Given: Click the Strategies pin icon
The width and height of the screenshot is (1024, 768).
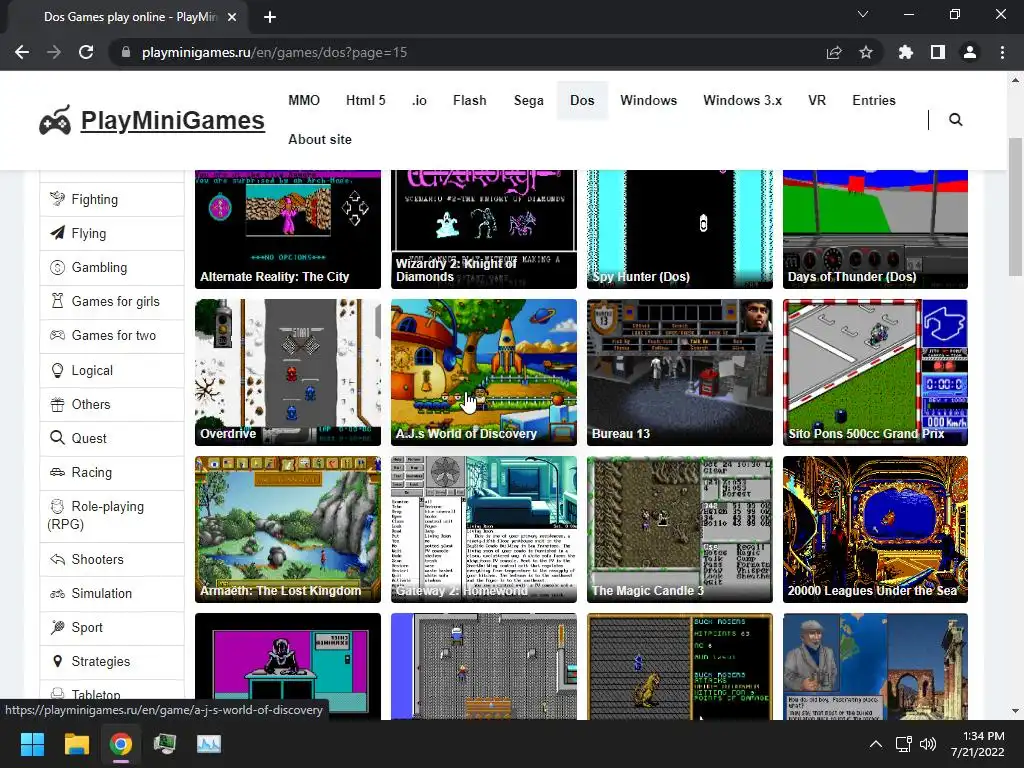Looking at the screenshot, I should click(57, 661).
